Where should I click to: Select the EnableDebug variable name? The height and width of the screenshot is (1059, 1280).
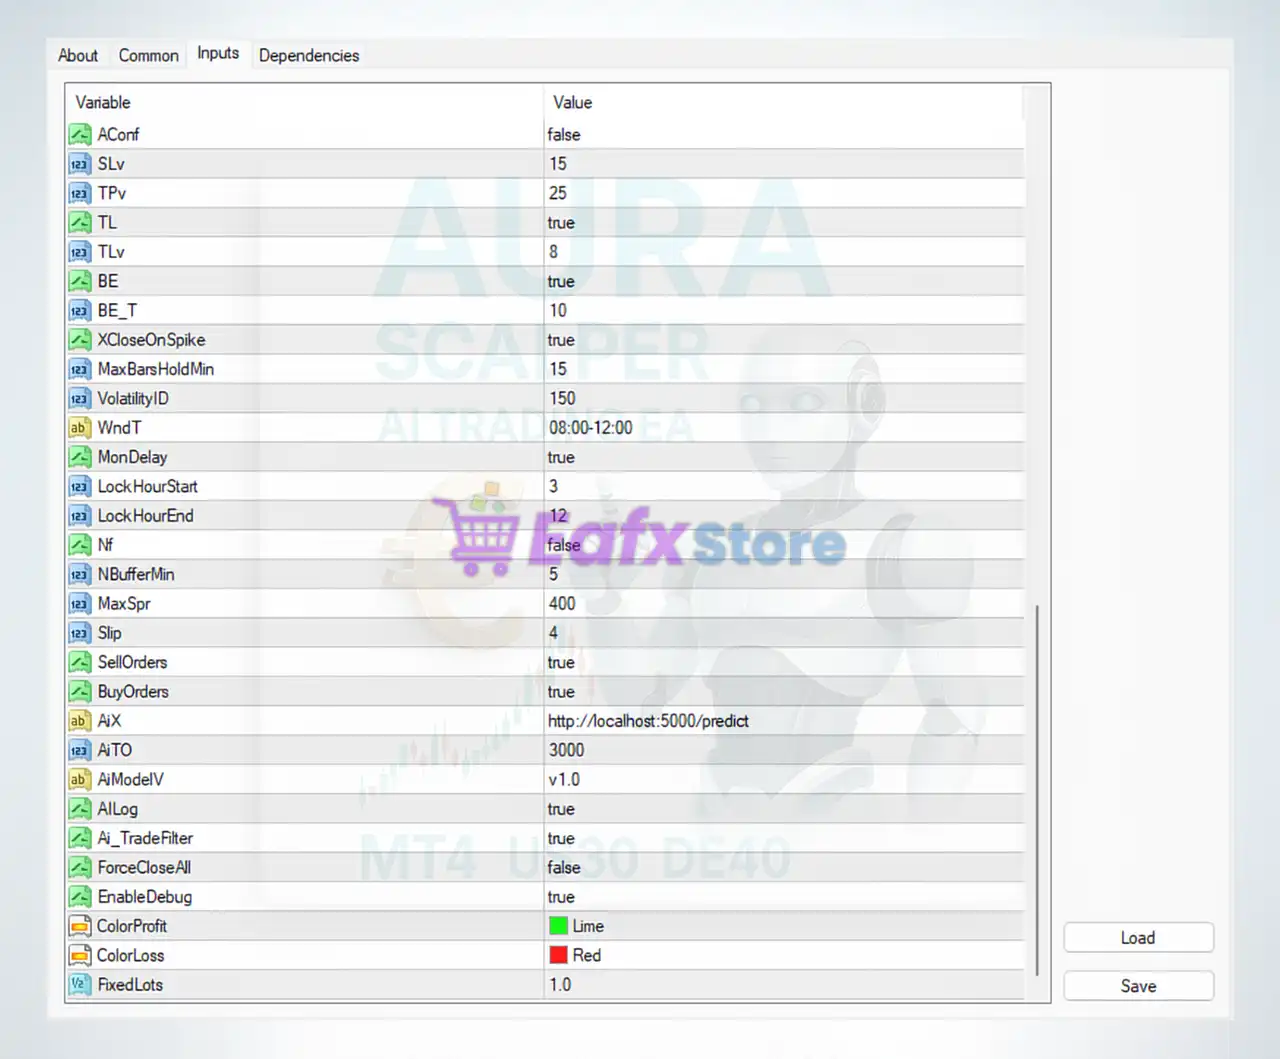tap(145, 897)
